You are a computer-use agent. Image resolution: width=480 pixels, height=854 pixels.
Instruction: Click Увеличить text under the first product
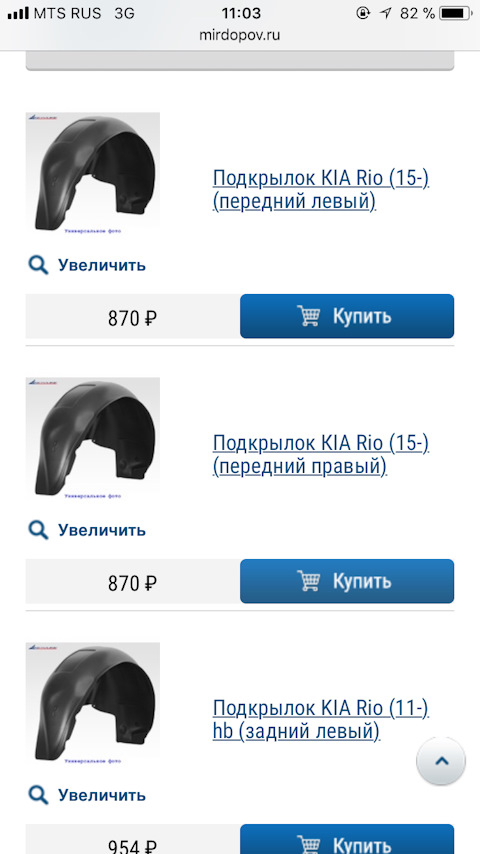pyautogui.click(x=102, y=265)
